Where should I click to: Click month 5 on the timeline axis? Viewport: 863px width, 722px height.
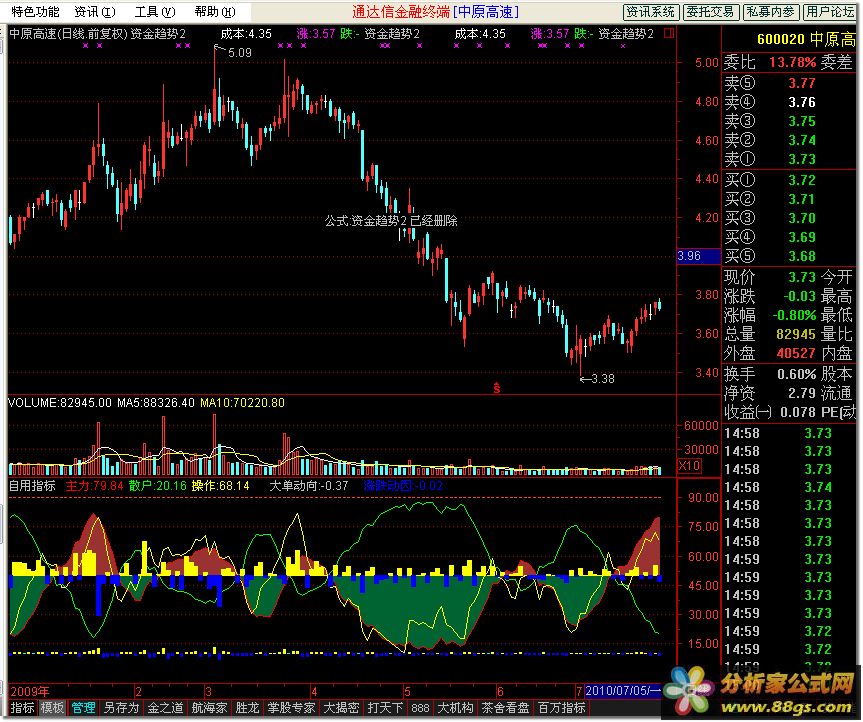tap(407, 691)
